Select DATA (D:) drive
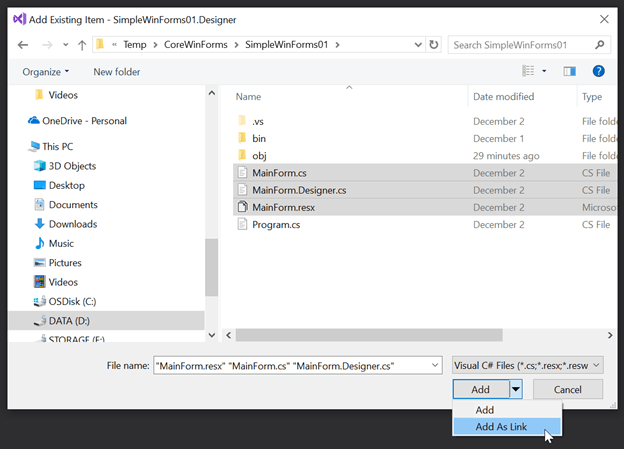Image resolution: width=624 pixels, height=449 pixels. pyautogui.click(x=107, y=321)
